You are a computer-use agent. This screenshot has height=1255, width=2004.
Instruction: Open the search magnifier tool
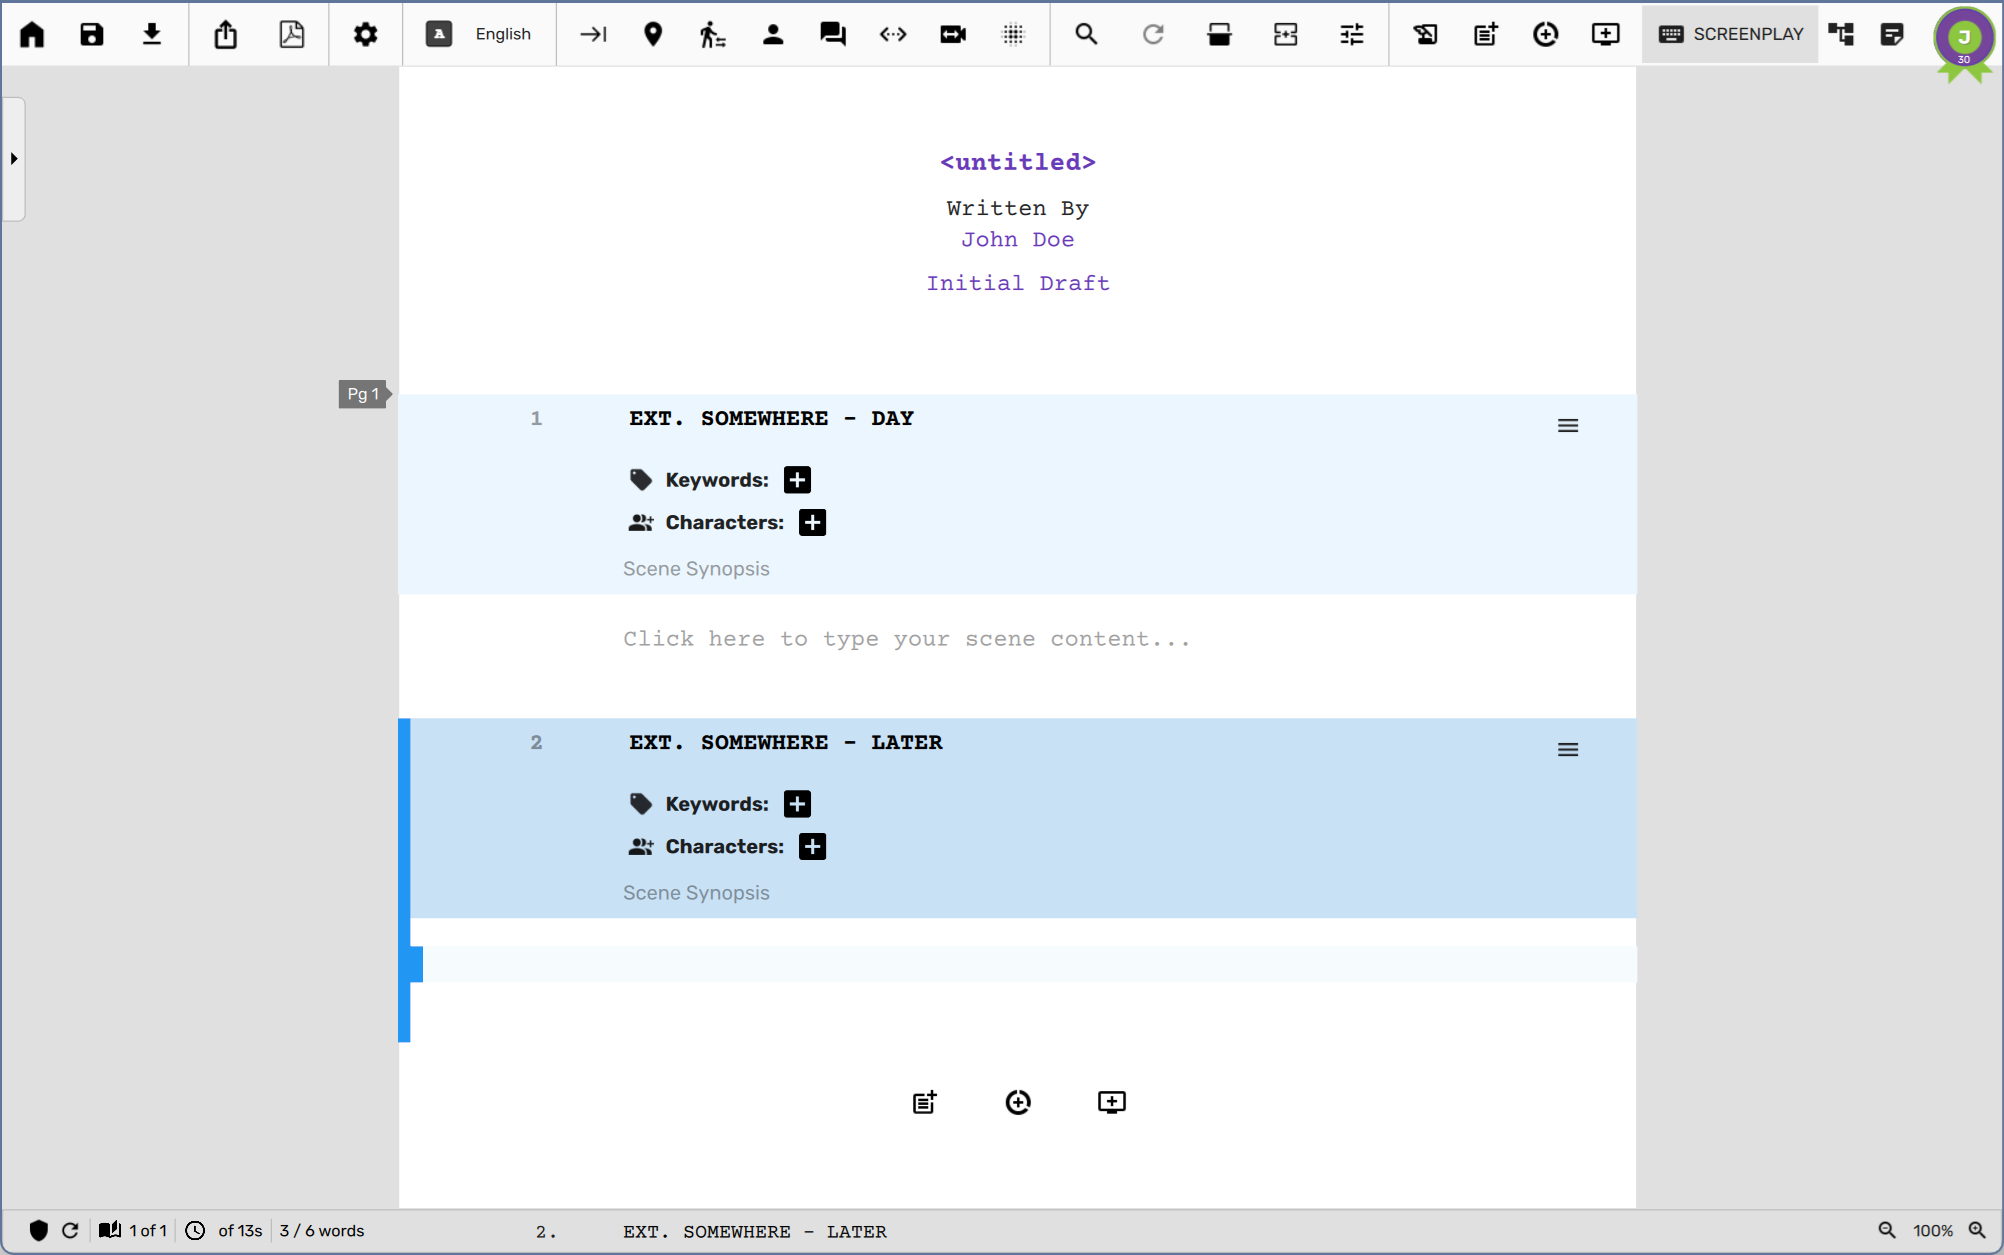1086,34
